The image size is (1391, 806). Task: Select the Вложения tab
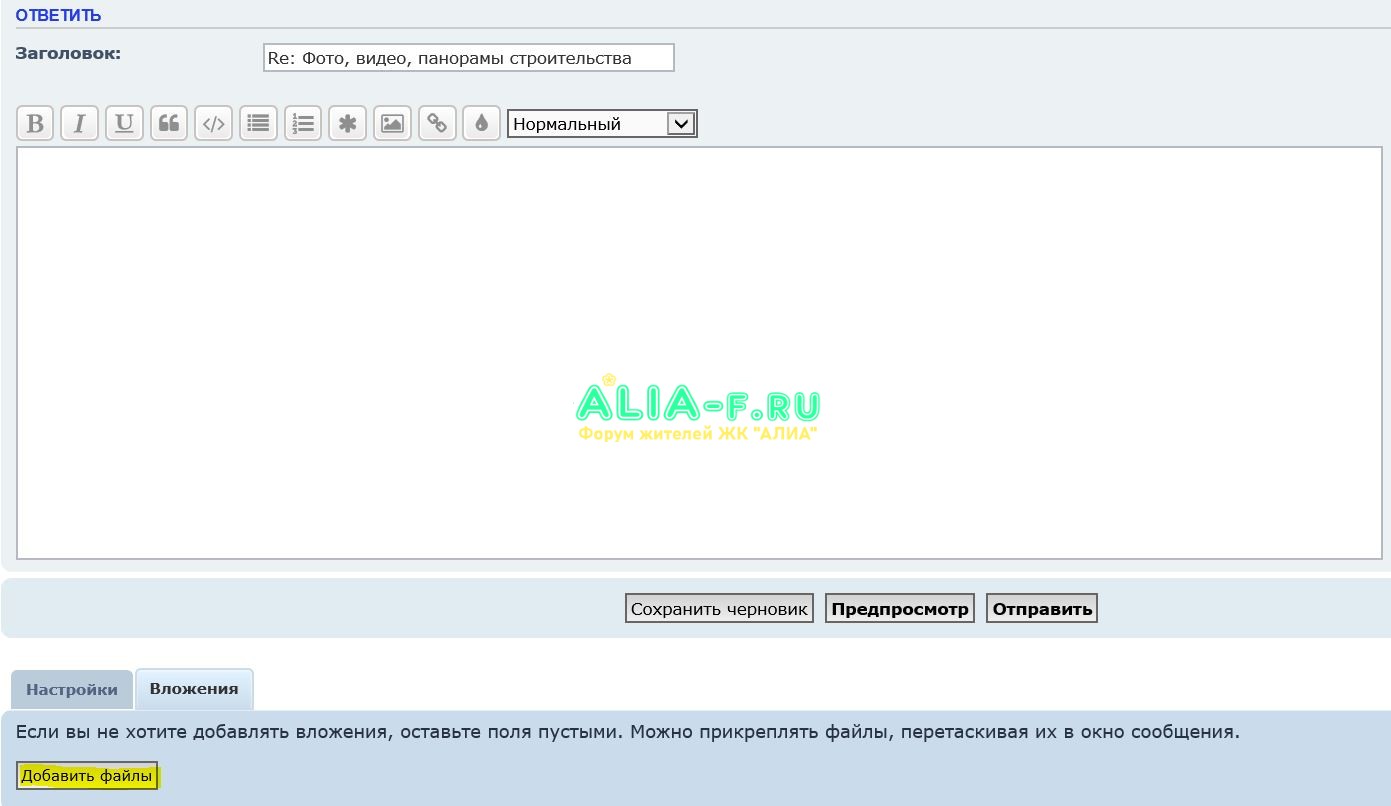(x=194, y=689)
